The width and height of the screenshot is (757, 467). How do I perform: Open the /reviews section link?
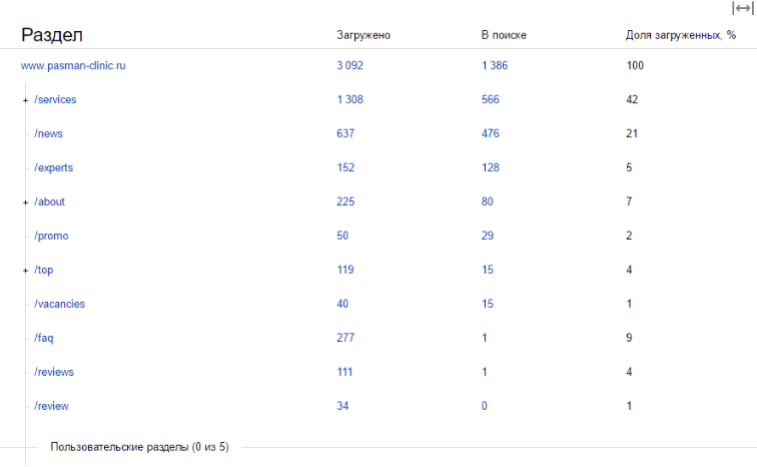pos(54,372)
